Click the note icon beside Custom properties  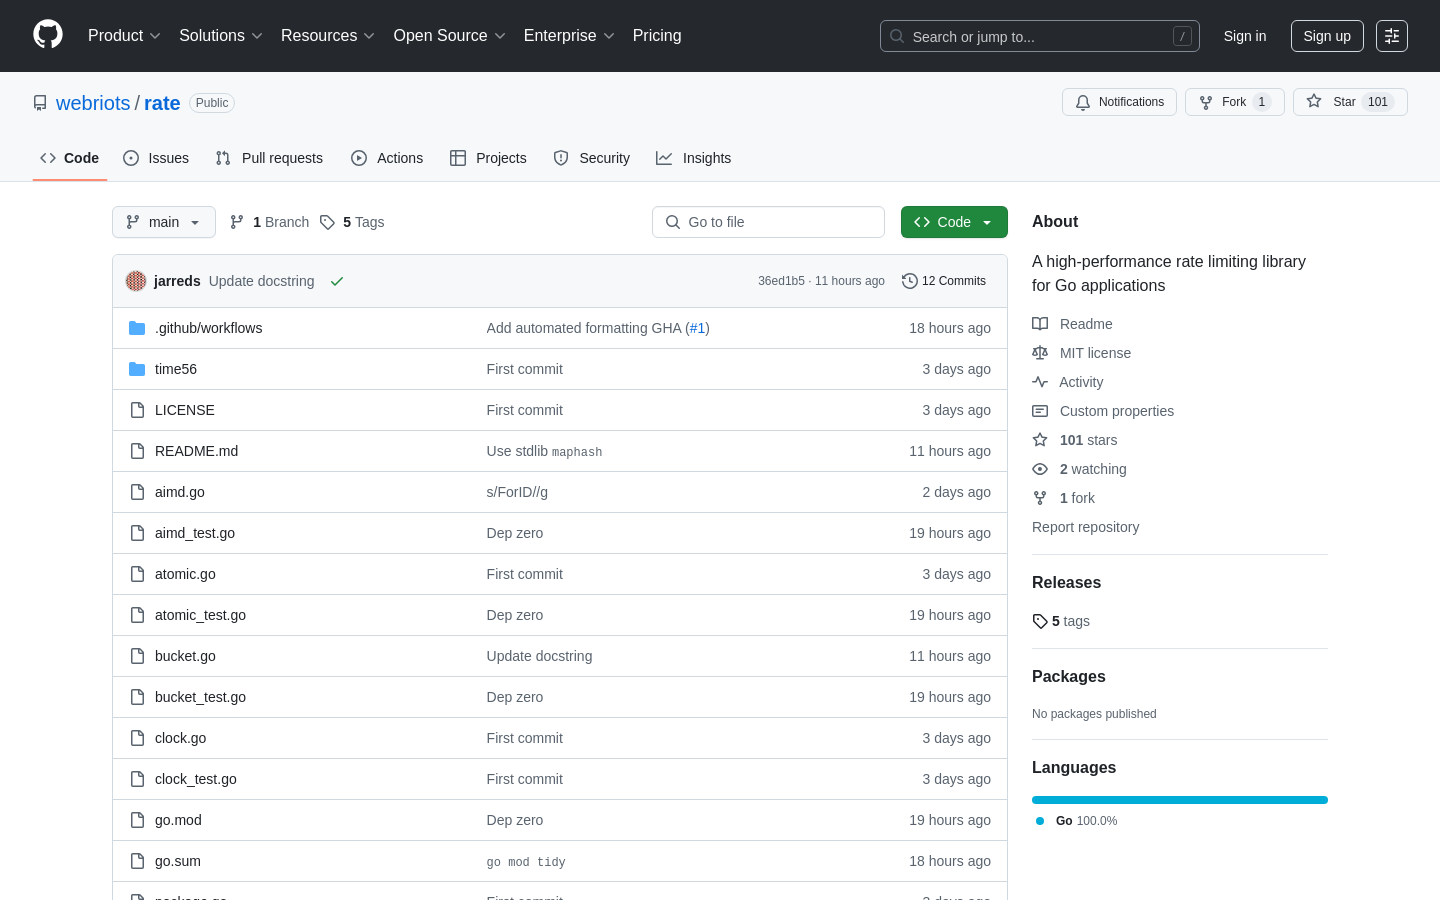point(1040,411)
